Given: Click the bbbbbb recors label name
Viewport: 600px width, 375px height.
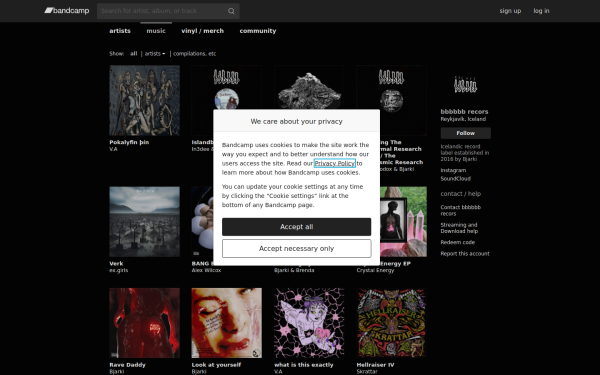Looking at the screenshot, I should pos(464,112).
